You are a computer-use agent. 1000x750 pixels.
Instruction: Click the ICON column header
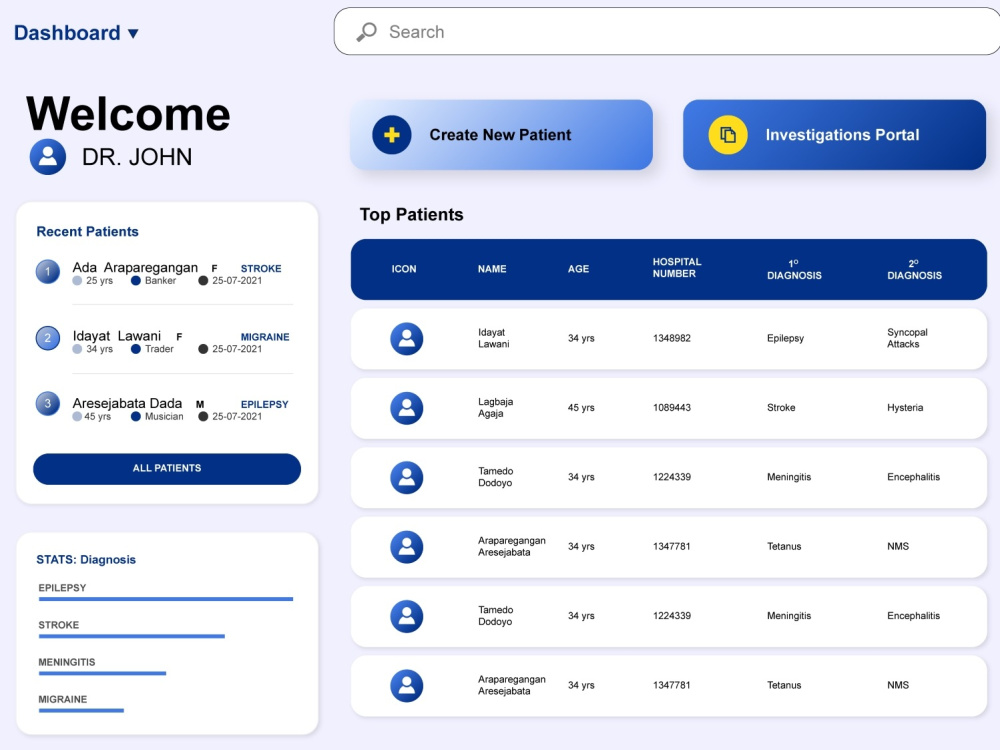click(404, 269)
